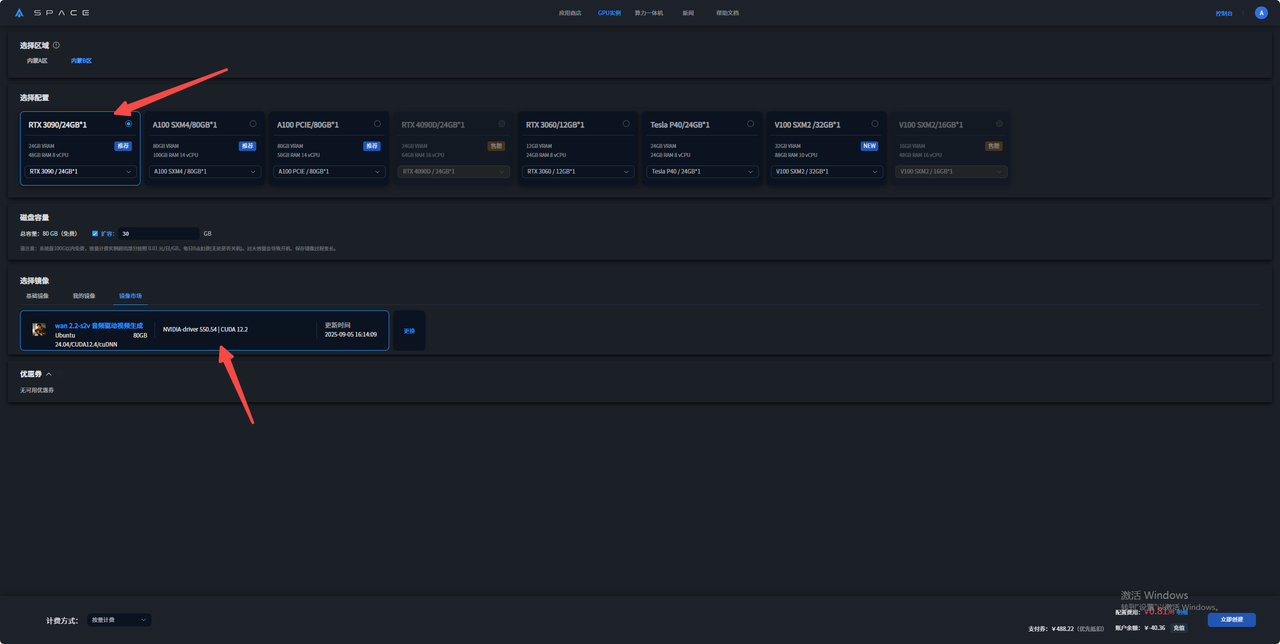Select the A100 SXM4/80GB*1 radio button
Screen dimensions: 1280x644
253,124
